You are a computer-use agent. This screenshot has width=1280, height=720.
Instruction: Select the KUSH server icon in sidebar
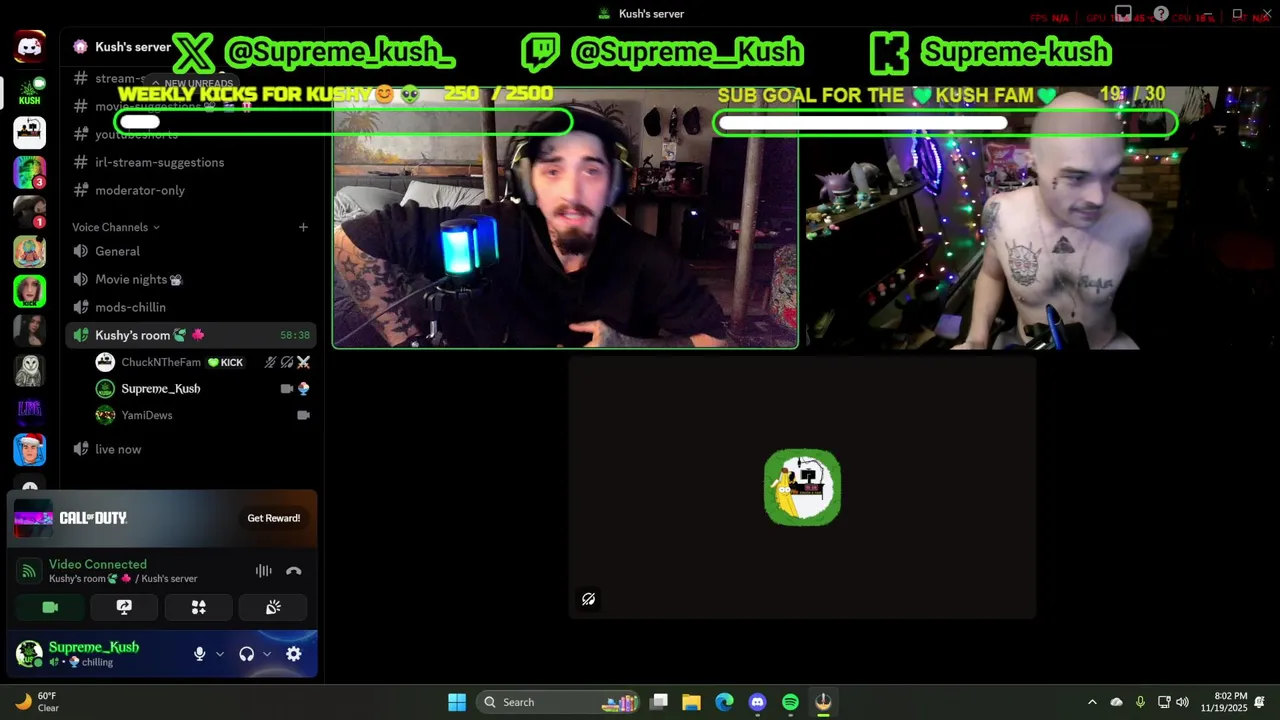tap(29, 91)
